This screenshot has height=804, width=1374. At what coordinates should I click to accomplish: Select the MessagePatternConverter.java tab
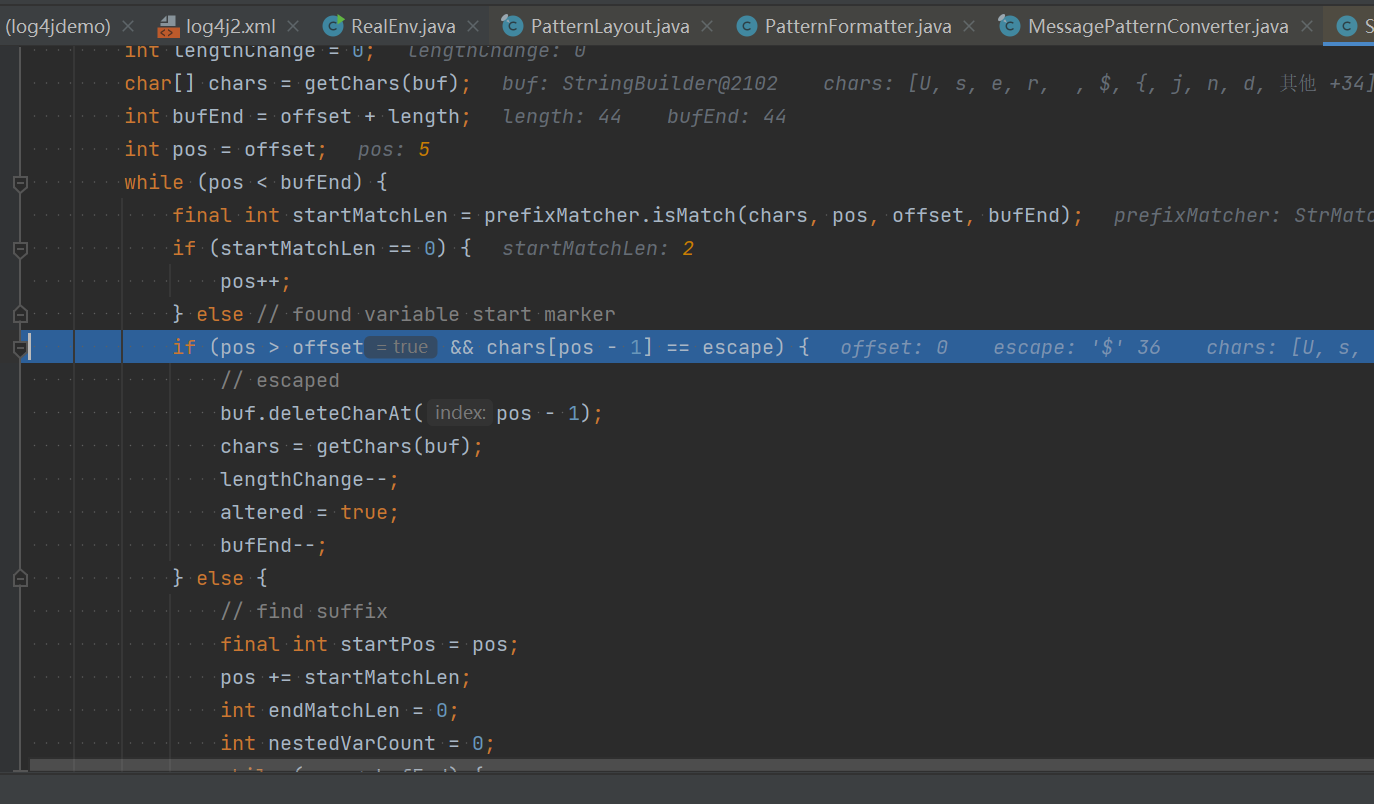[x=1158, y=27]
